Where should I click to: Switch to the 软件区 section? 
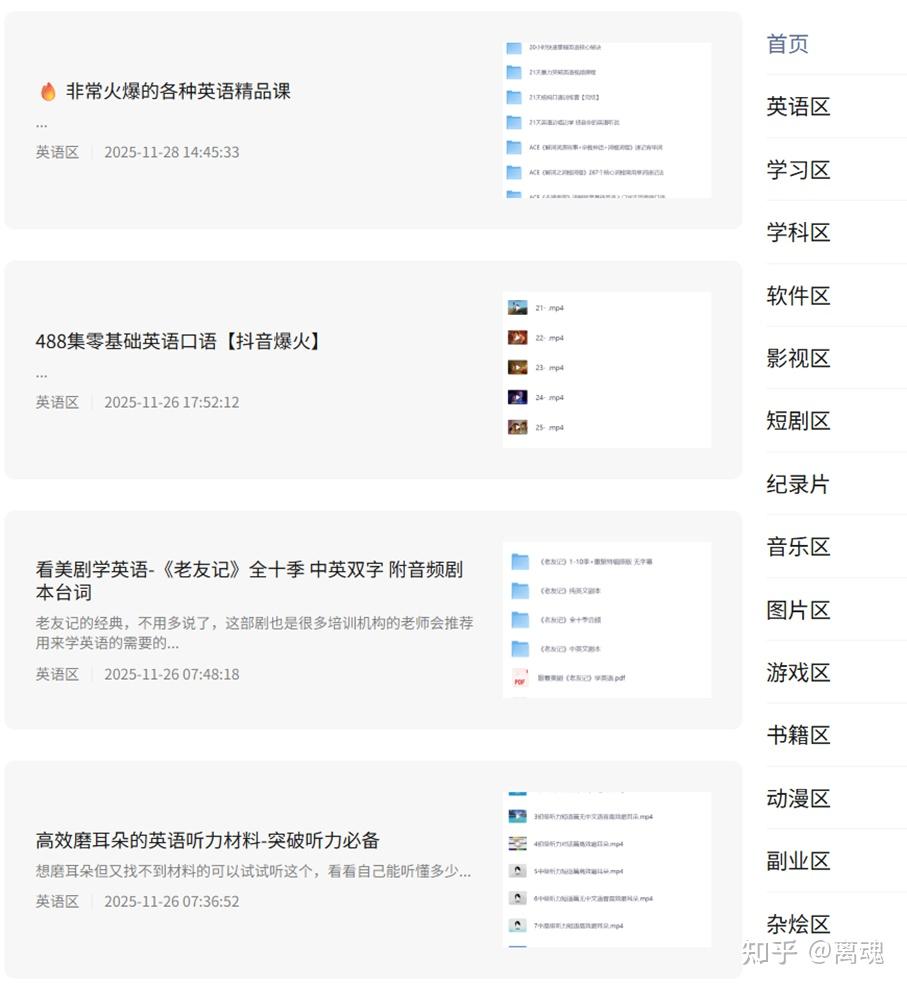798,295
